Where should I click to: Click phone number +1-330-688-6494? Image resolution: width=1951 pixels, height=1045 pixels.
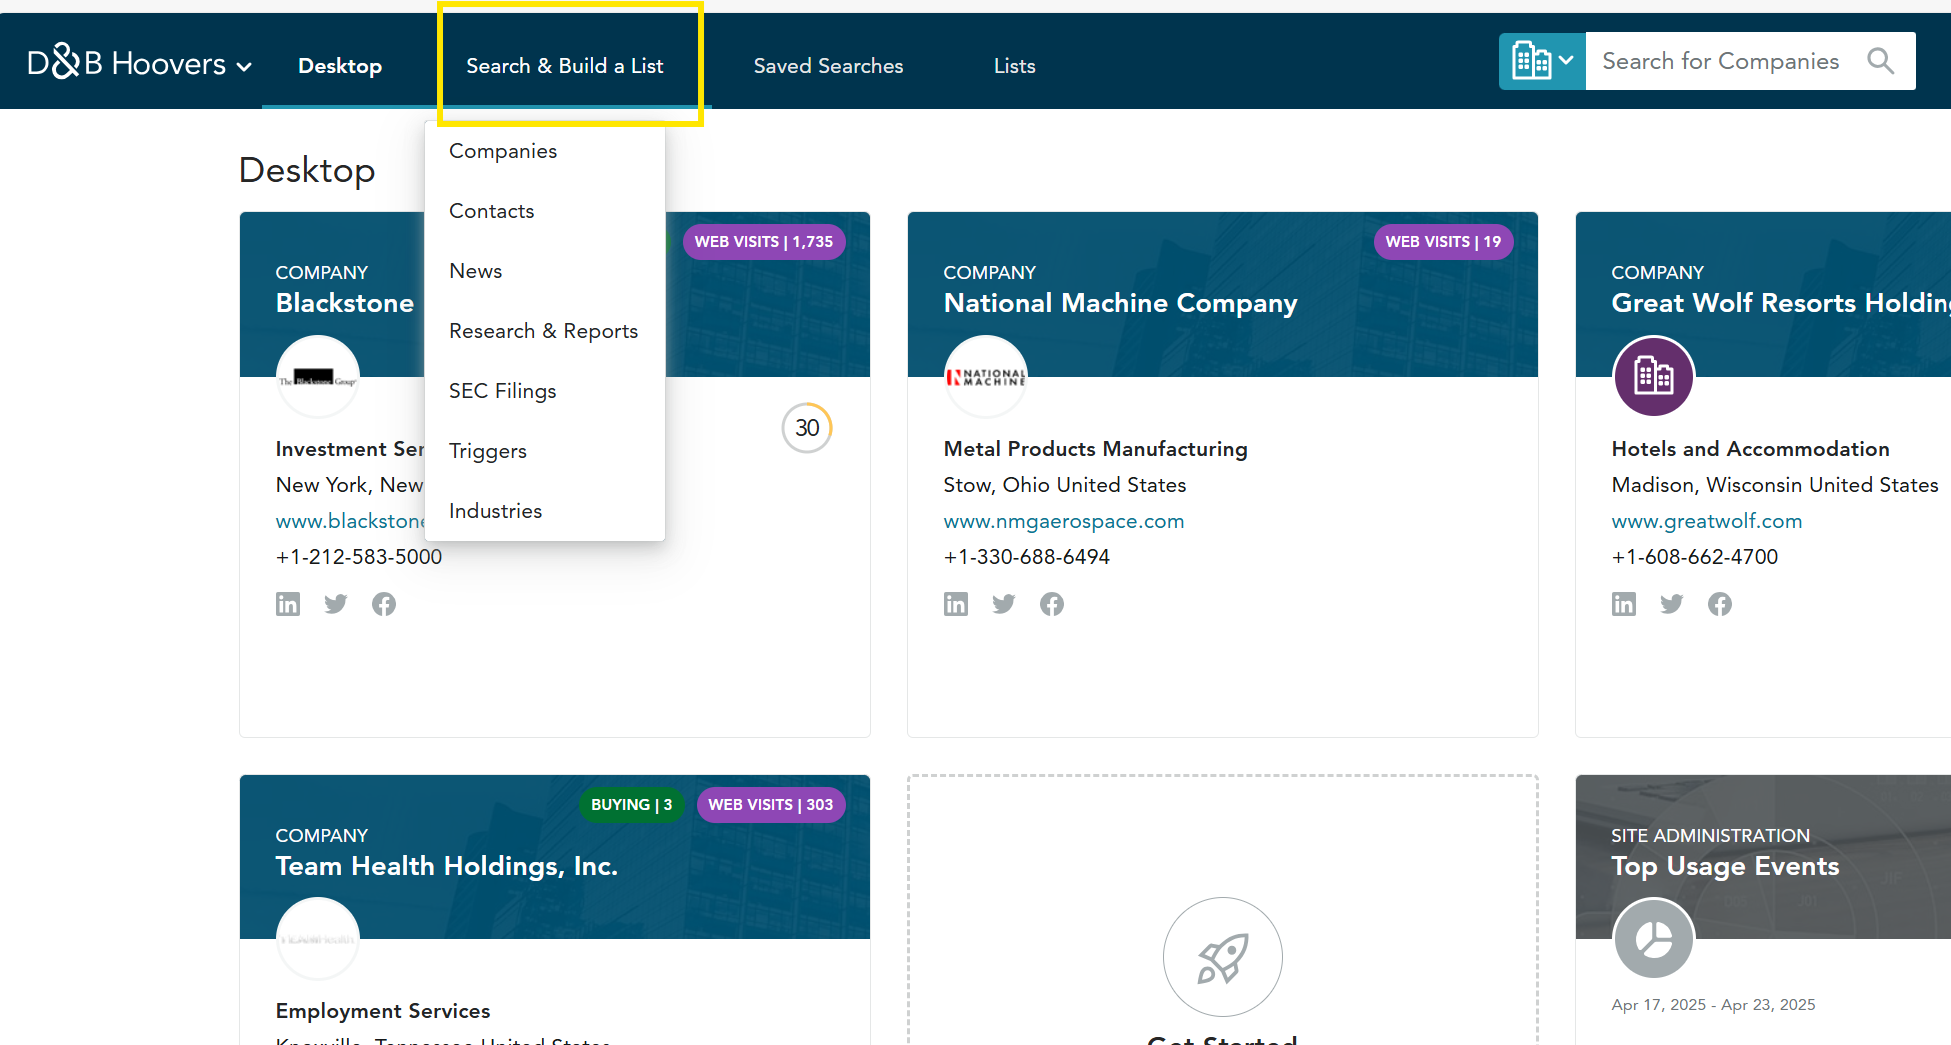coord(1027,557)
